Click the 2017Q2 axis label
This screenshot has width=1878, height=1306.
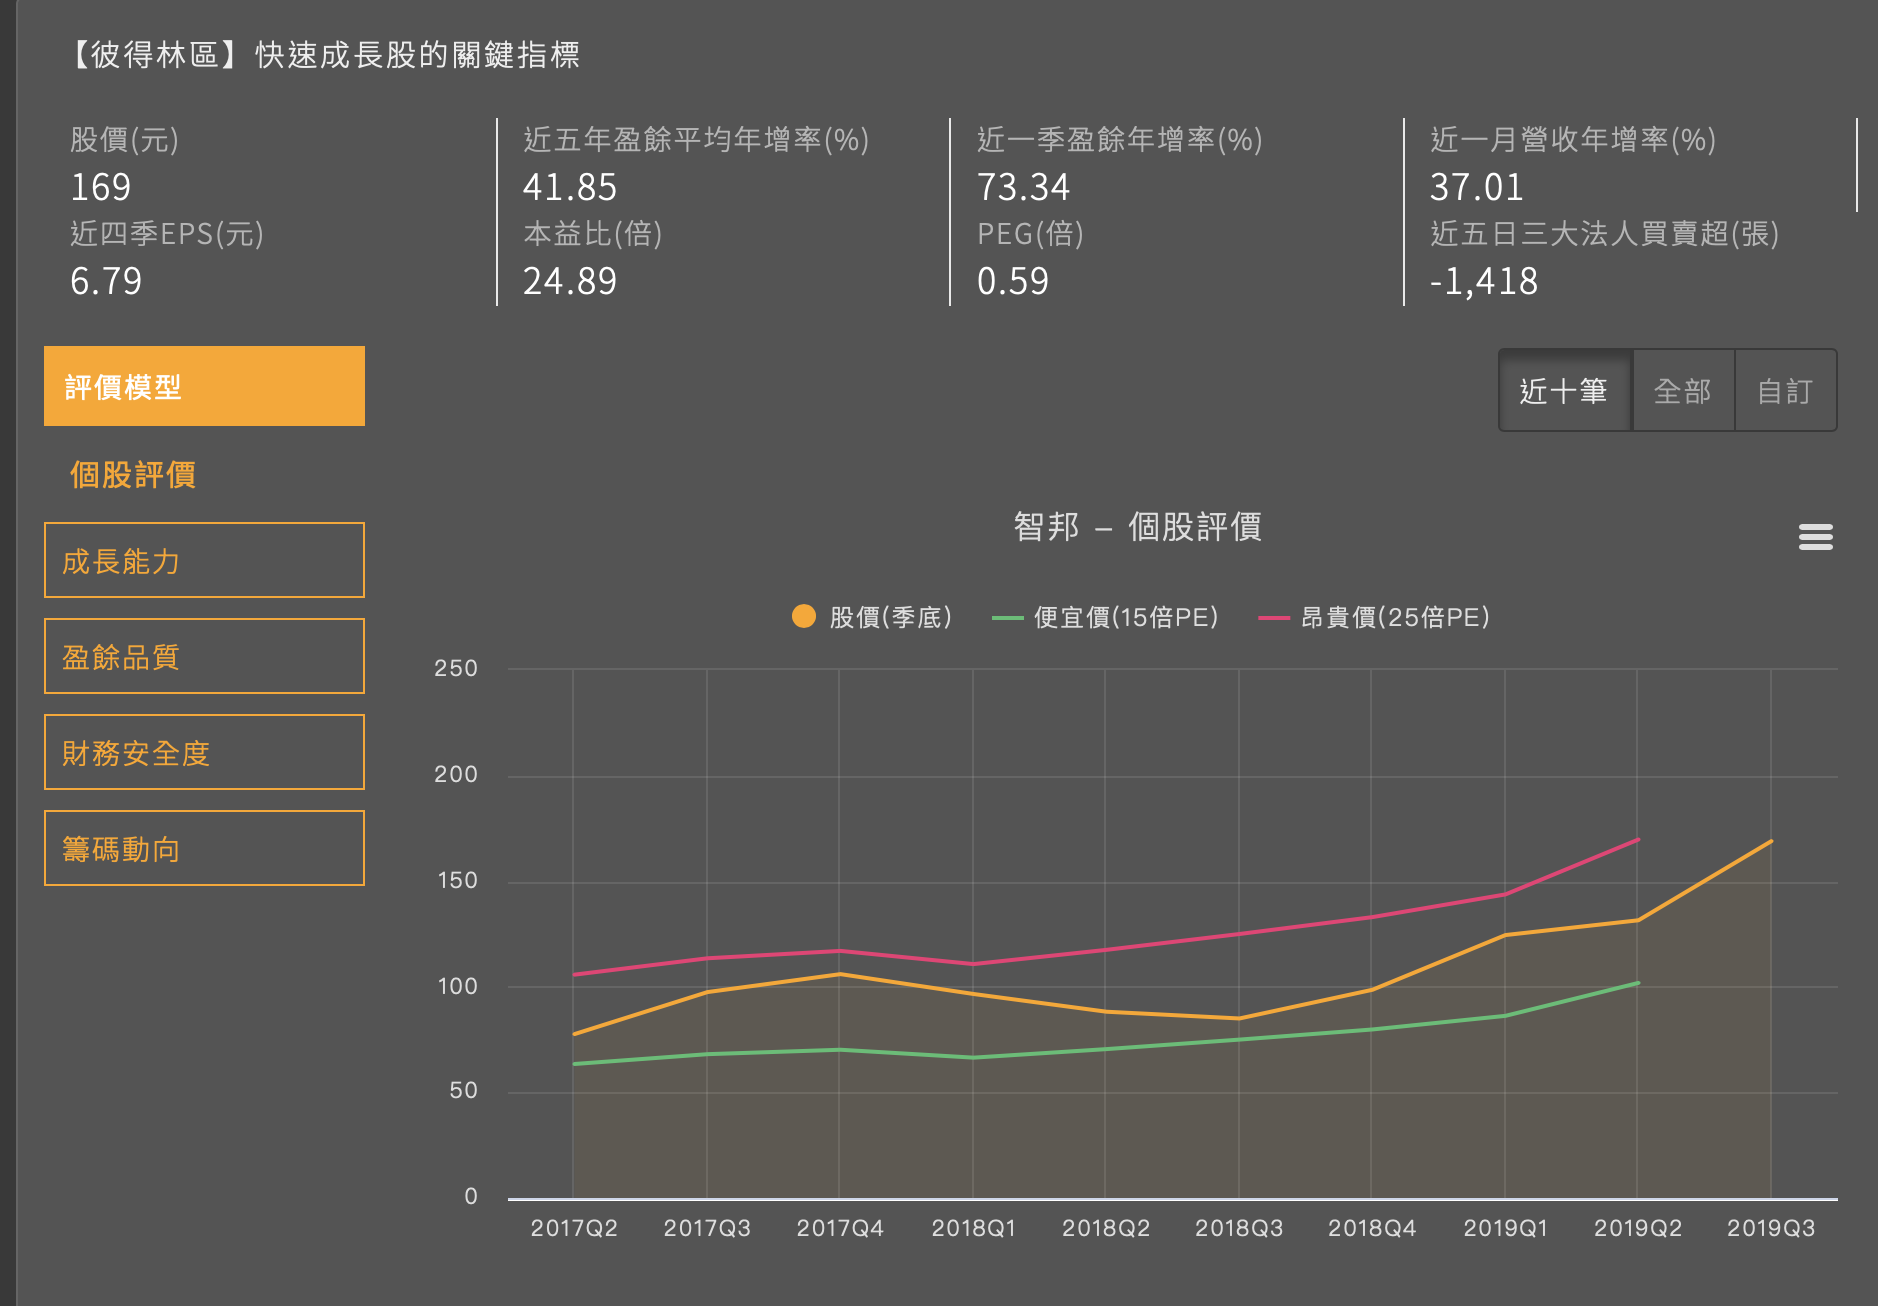(574, 1228)
